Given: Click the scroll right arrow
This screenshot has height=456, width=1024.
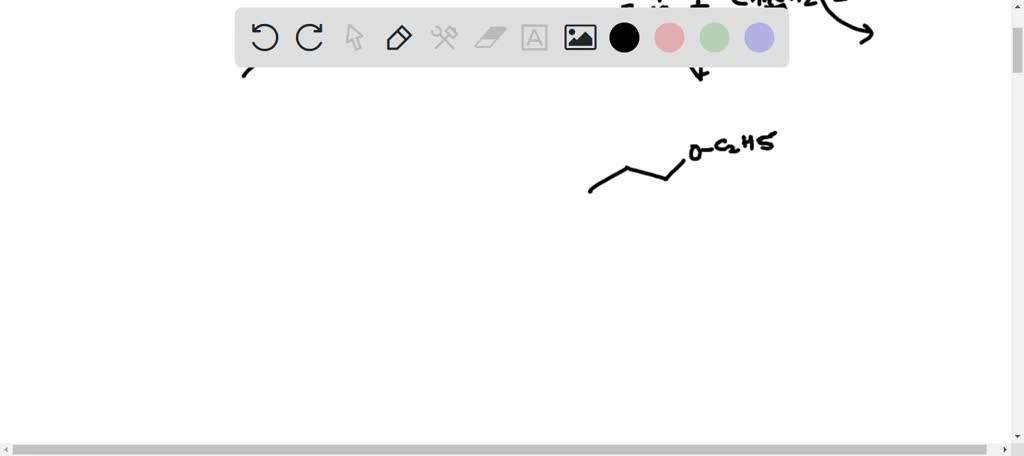Looking at the screenshot, I should (x=1006, y=450).
